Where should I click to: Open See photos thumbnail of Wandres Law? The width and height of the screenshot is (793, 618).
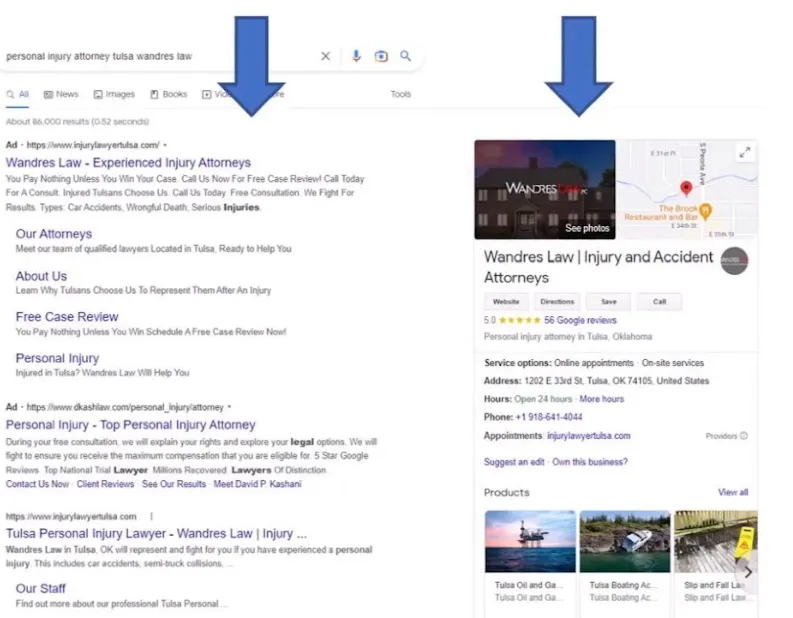click(545, 189)
